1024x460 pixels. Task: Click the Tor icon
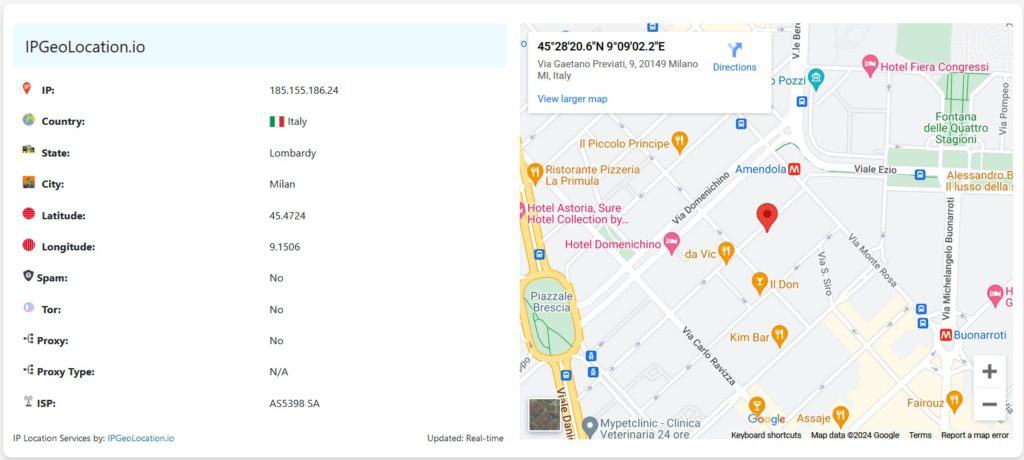point(29,307)
